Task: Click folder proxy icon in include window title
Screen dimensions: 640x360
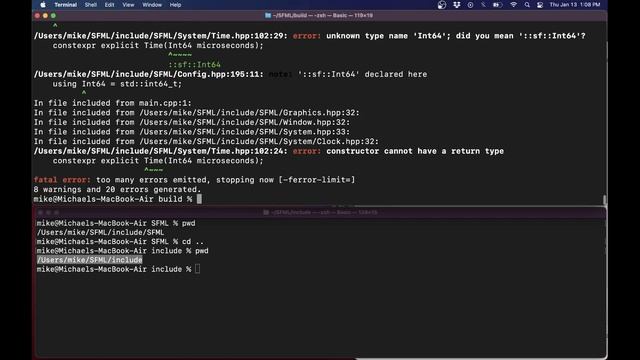Action: [x=266, y=212]
